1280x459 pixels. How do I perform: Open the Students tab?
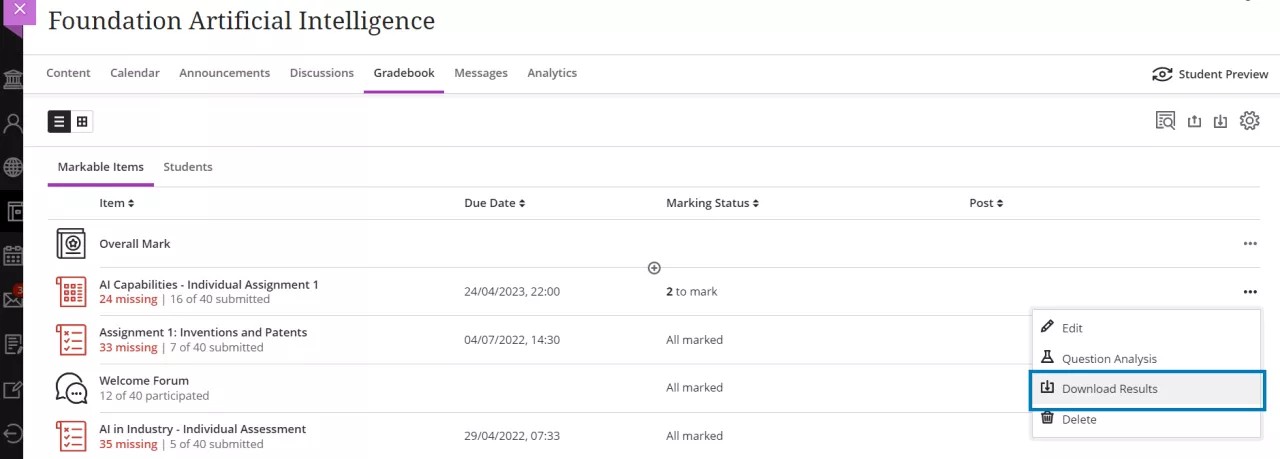click(188, 167)
